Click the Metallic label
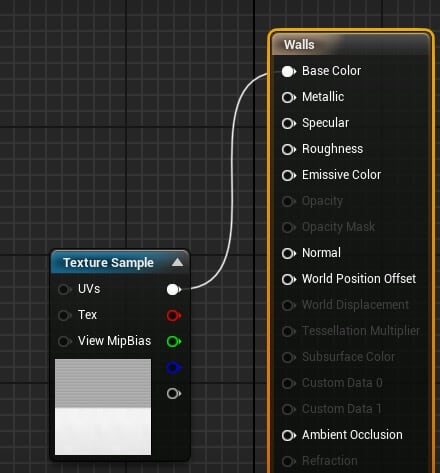This screenshot has height=473, width=440. click(x=323, y=97)
